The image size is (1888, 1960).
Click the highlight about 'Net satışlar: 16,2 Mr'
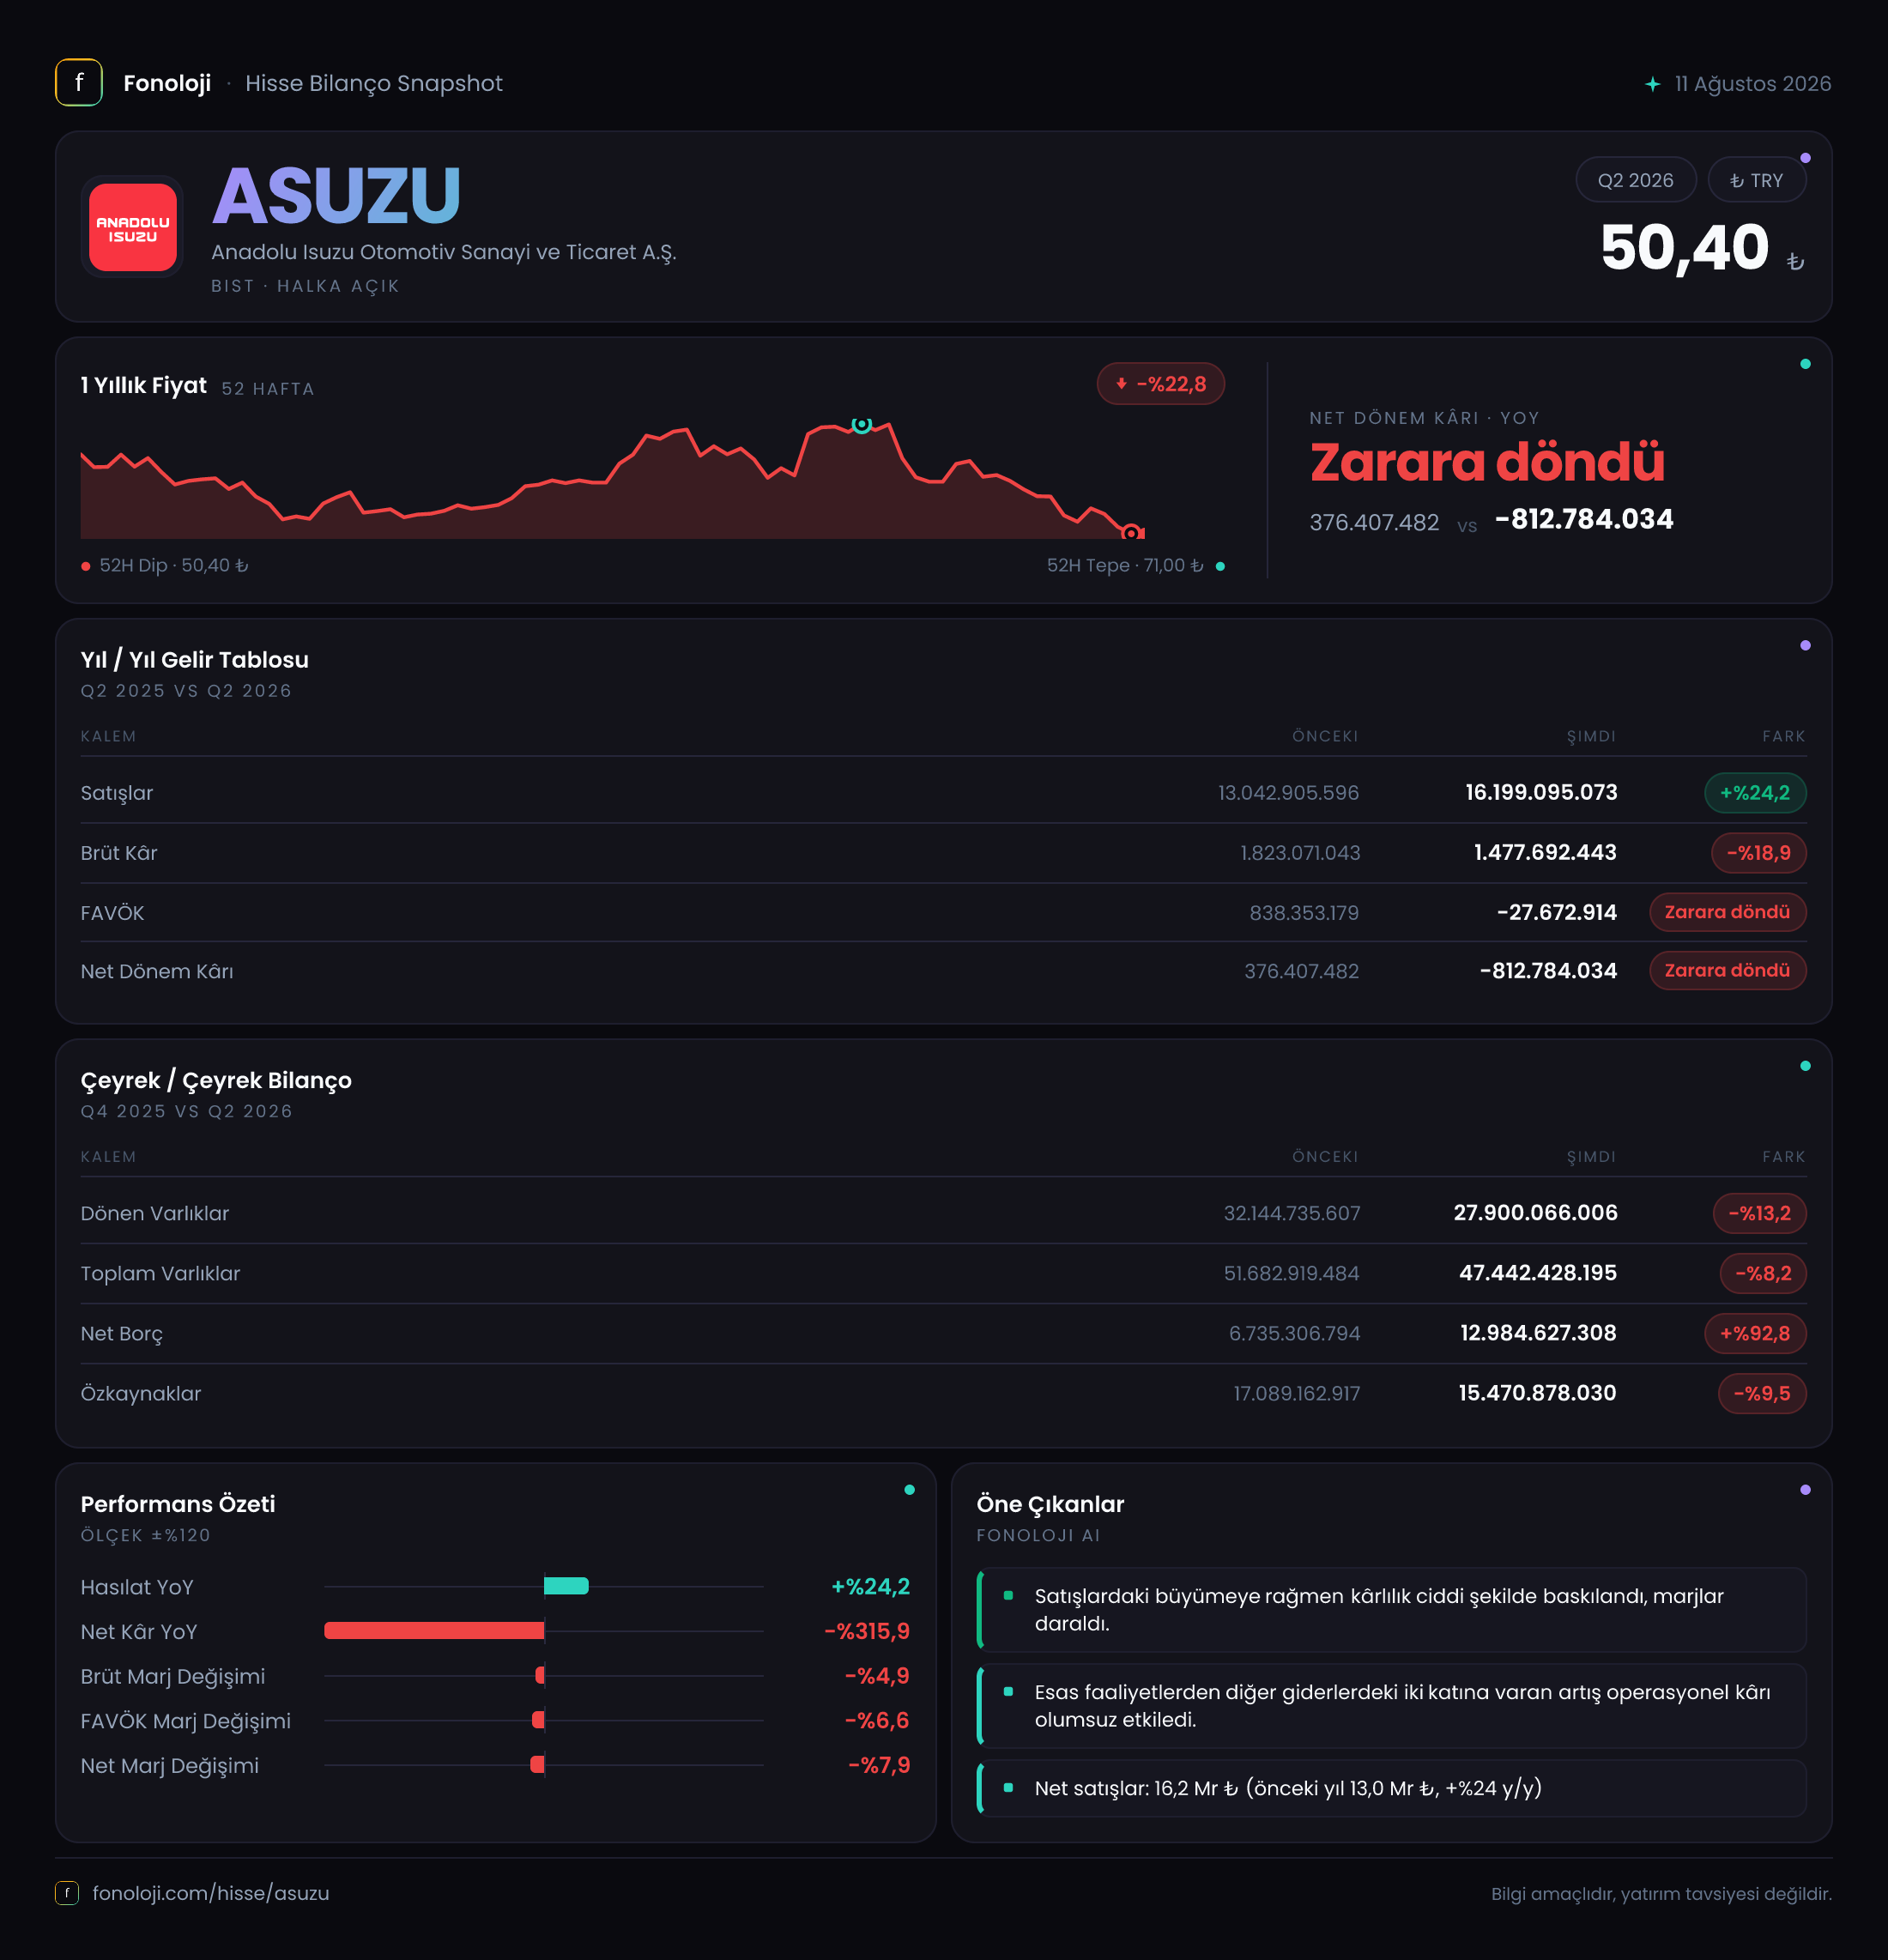(x=1391, y=1788)
